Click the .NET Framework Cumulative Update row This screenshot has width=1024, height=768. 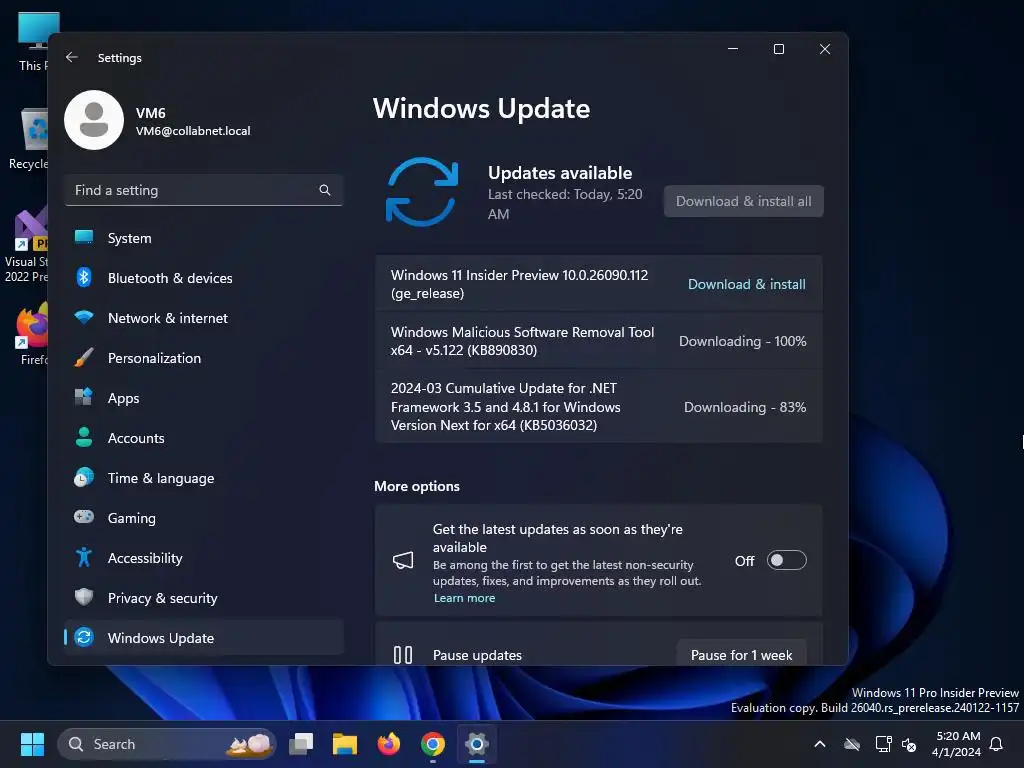[x=598, y=406]
